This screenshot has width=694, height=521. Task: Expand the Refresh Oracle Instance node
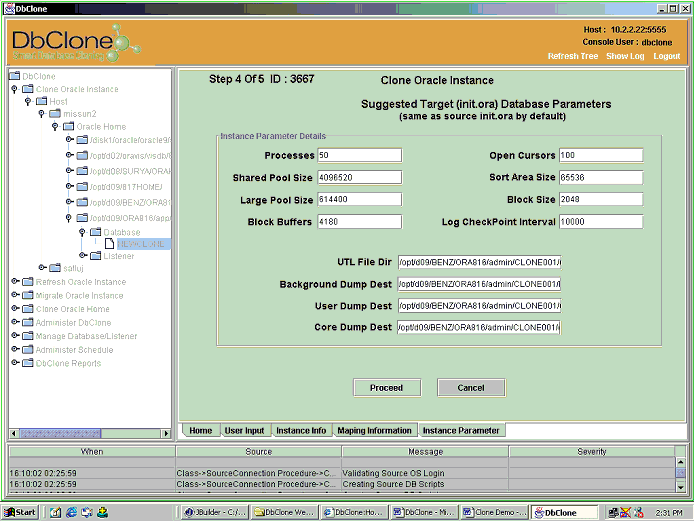point(15,282)
